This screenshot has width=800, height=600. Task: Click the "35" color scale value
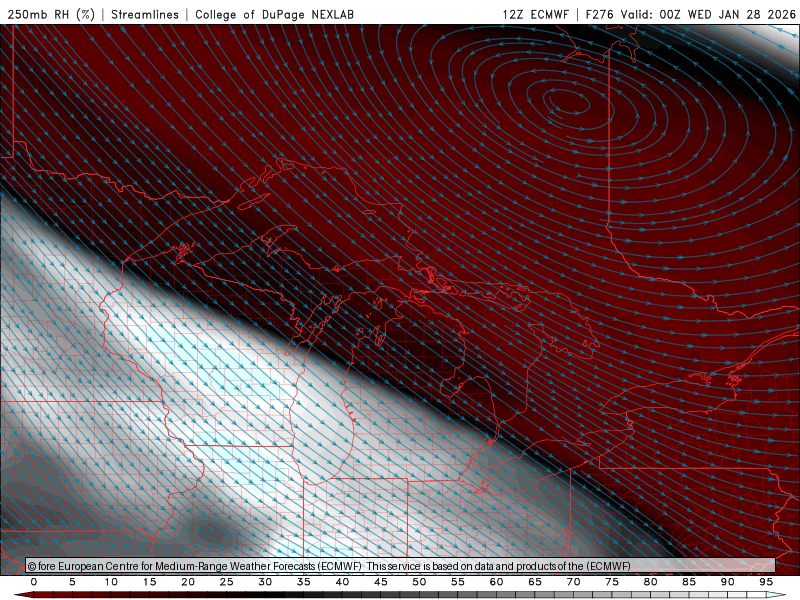tap(304, 582)
